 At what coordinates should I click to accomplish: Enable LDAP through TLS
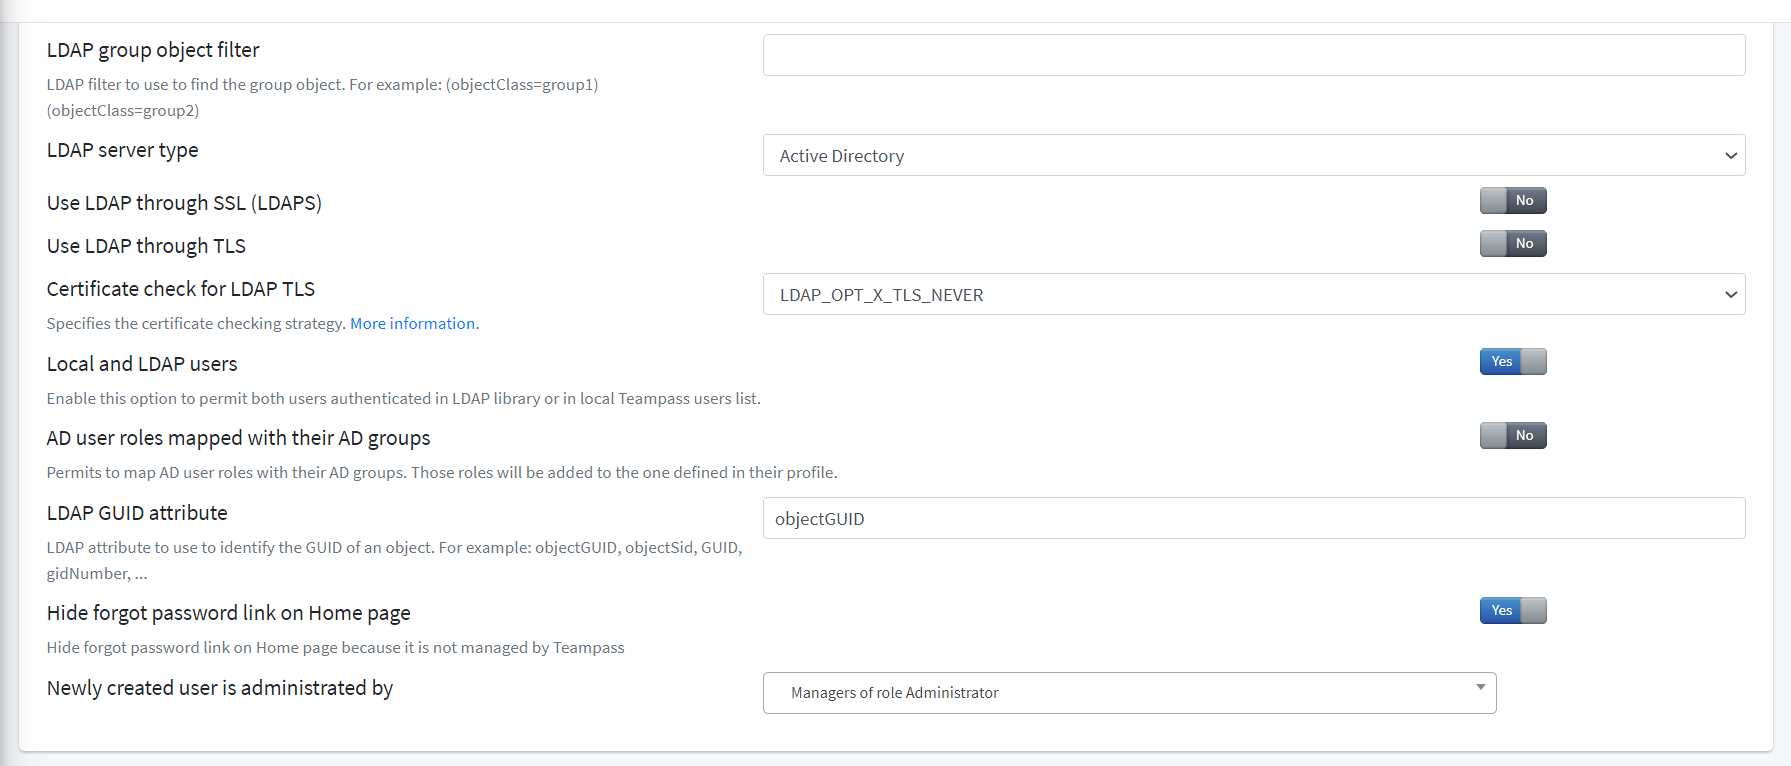(x=1512, y=243)
